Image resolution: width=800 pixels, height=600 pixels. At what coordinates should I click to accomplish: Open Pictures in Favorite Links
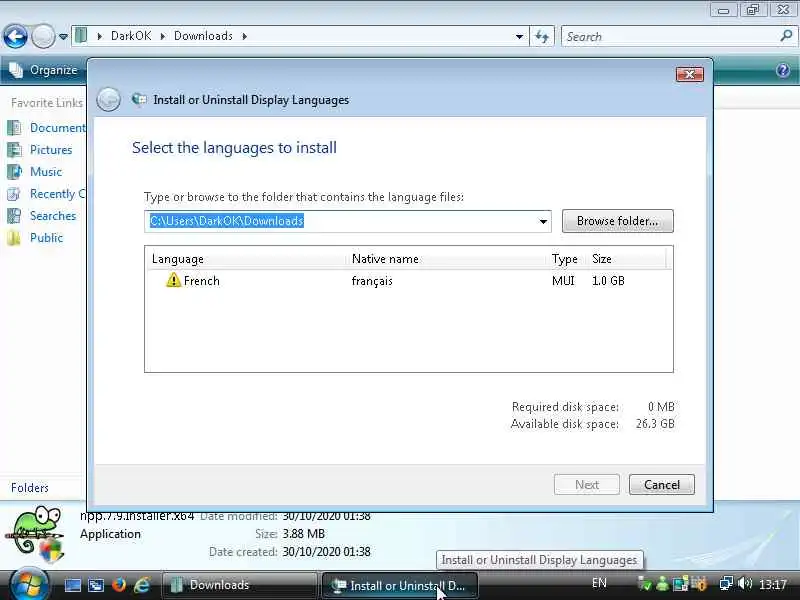coord(51,149)
